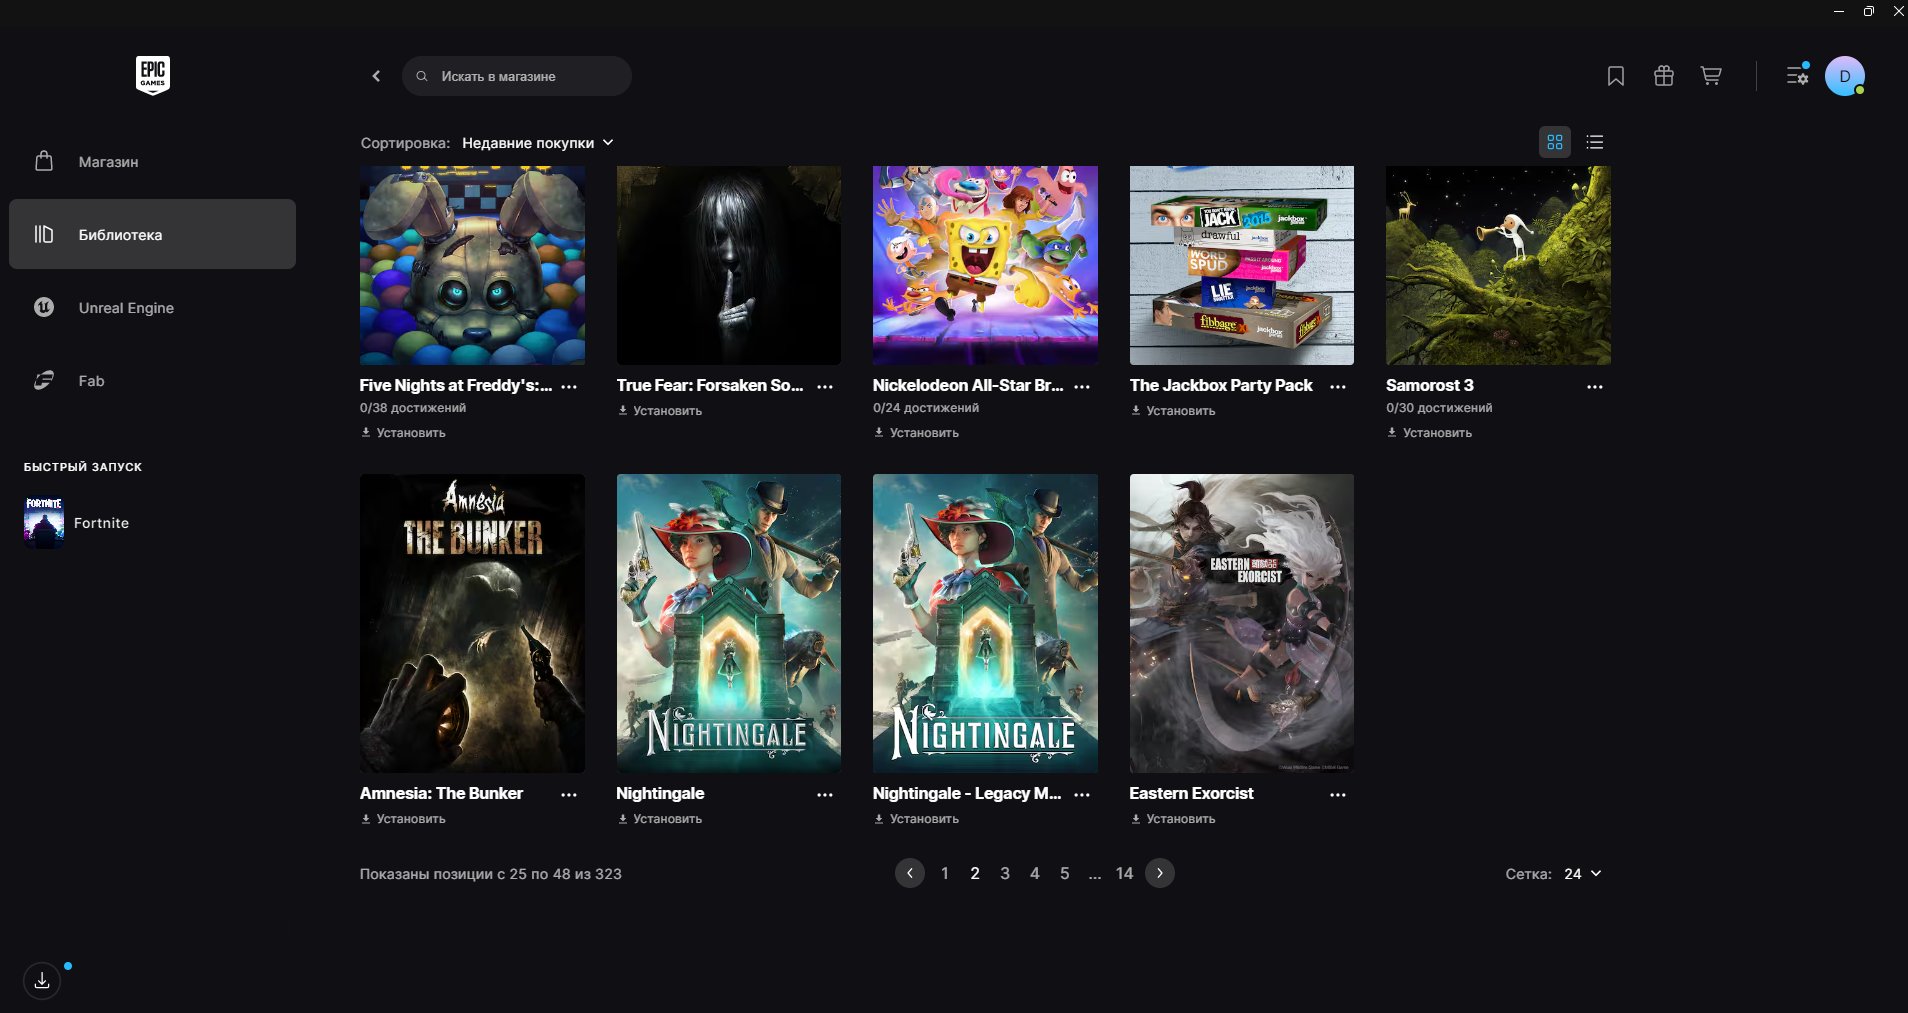The image size is (1908, 1013).
Task: Open options menu for Nickelodeon All-Star Brawl
Action: coord(1082,387)
